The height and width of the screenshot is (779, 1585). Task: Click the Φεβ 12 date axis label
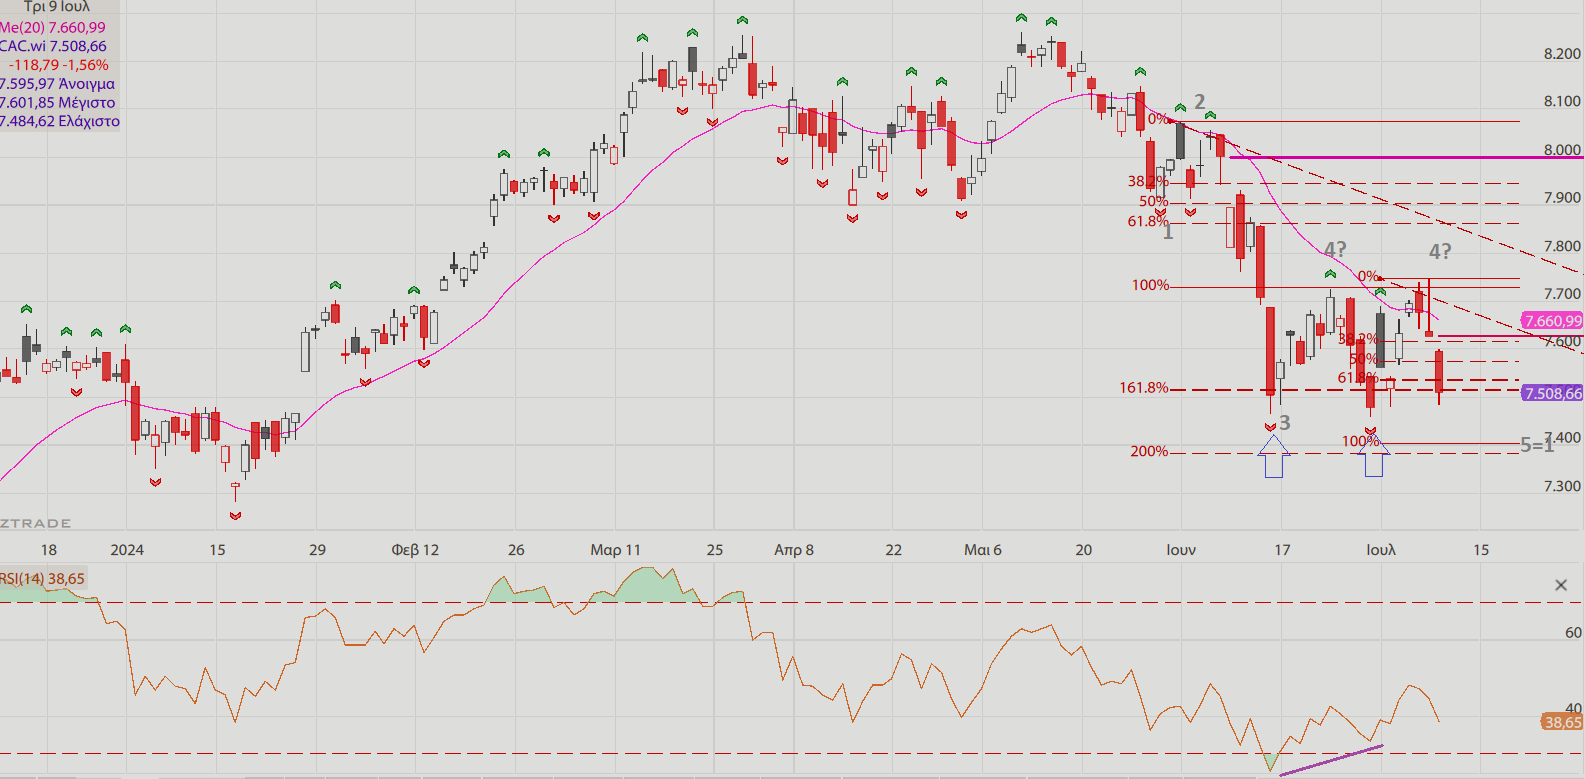pyautogui.click(x=415, y=550)
